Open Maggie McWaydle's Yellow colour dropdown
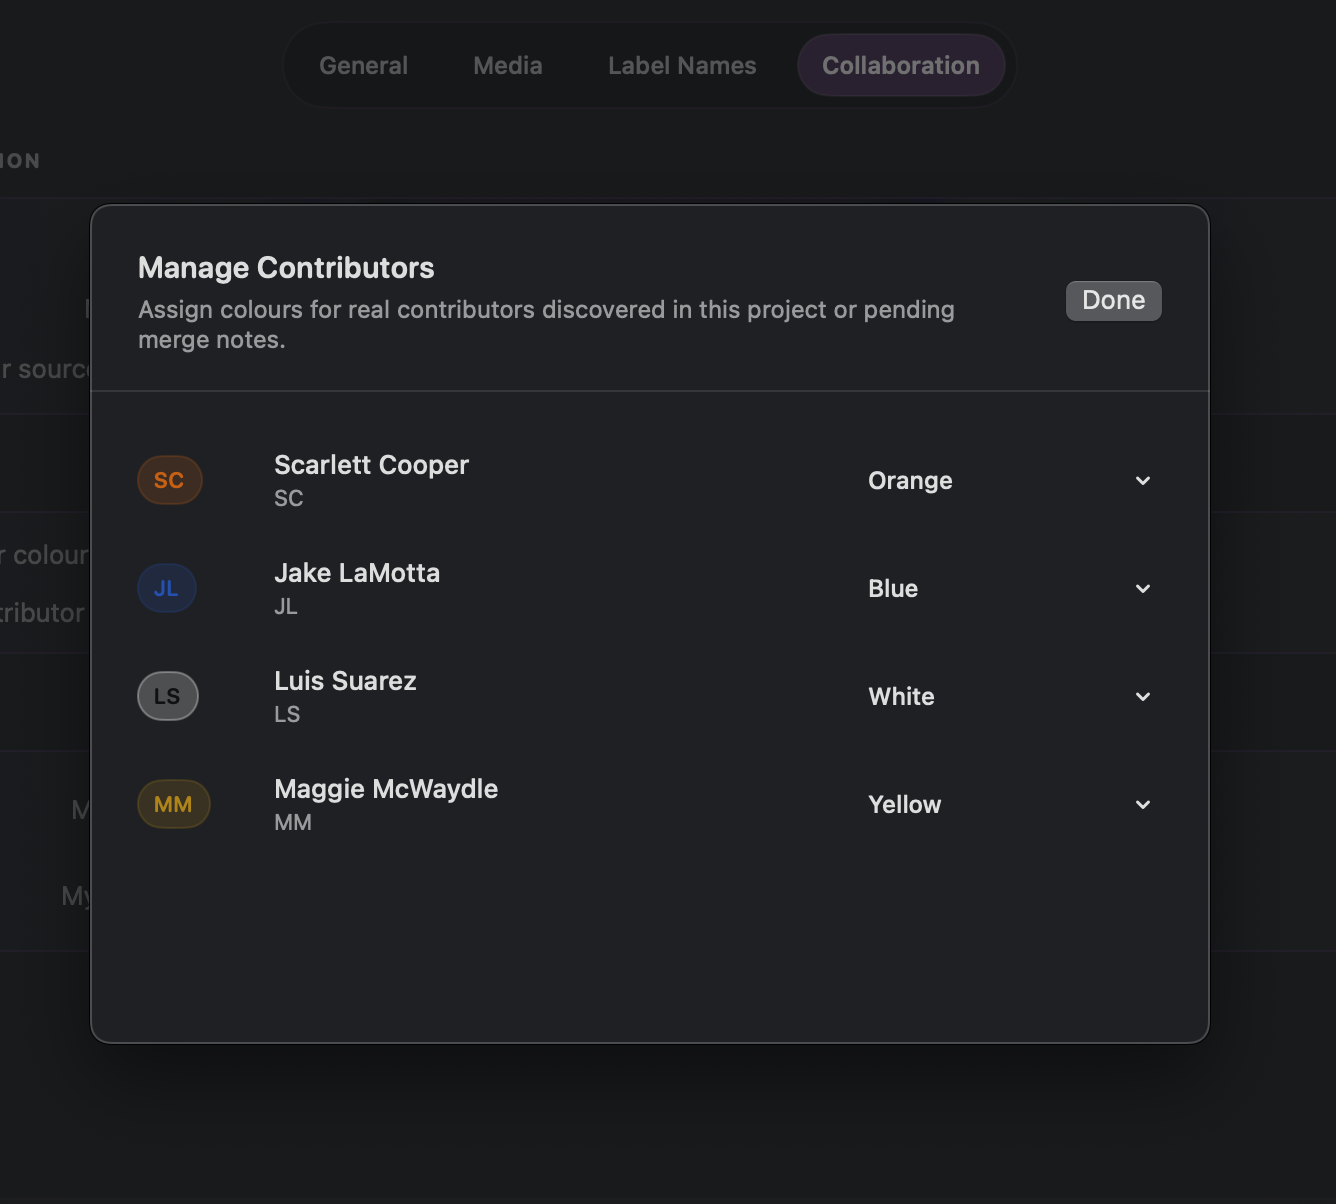 1143,805
